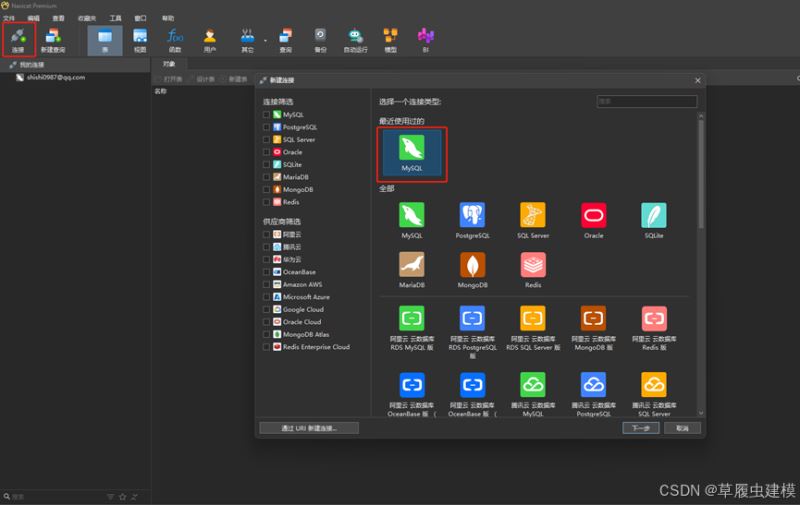Image resolution: width=800 pixels, height=505 pixels.
Task: Click 通过 URI 新建连接 button
Action: point(309,428)
